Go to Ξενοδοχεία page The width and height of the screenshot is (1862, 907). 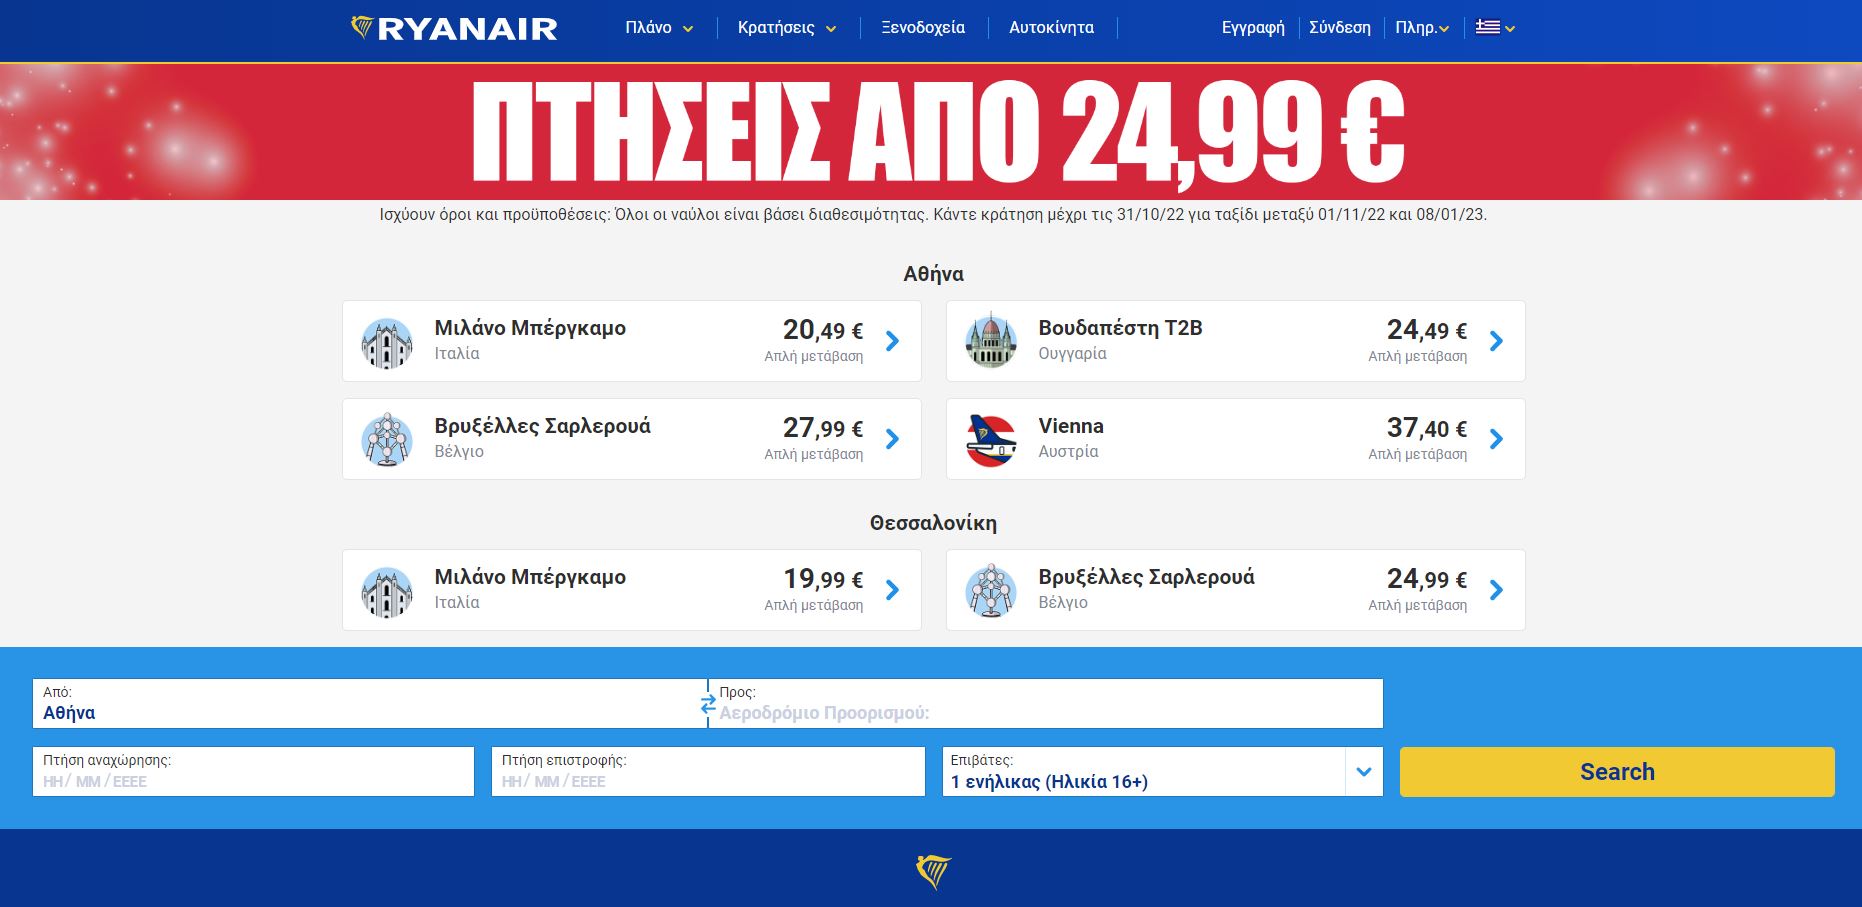[x=923, y=28]
